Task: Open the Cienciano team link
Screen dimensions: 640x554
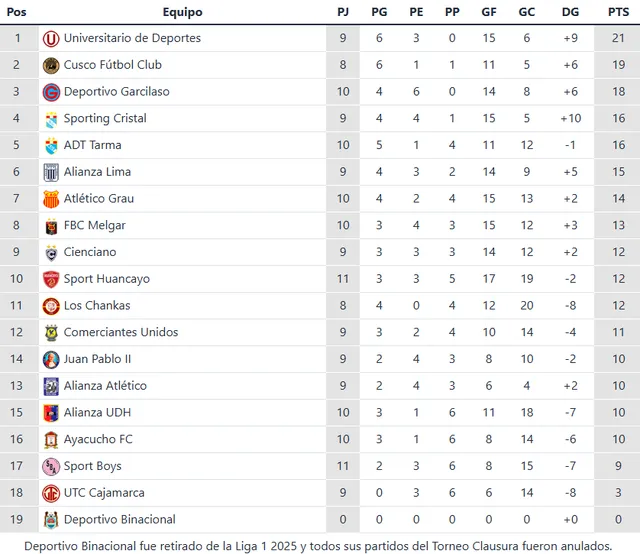Action: [90, 252]
